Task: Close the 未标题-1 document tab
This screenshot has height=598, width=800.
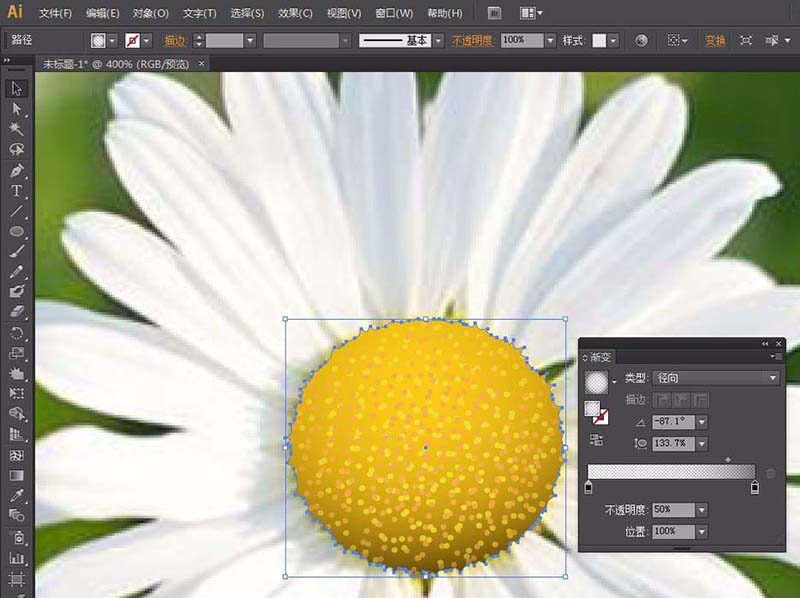Action: click(202, 63)
